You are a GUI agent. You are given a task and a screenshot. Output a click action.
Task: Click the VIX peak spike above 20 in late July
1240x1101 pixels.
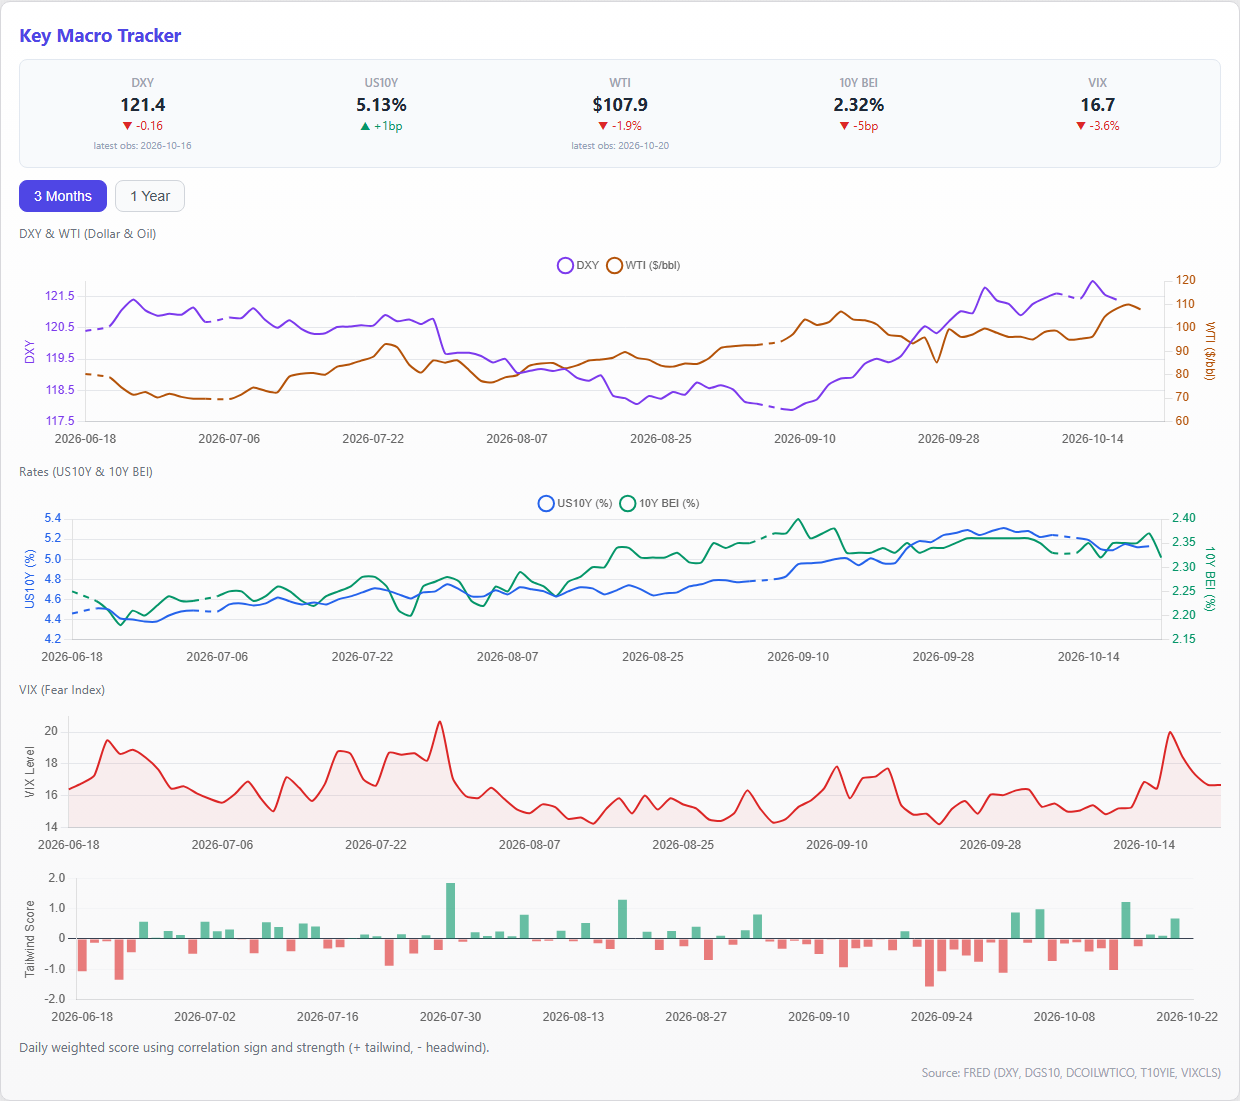440,723
